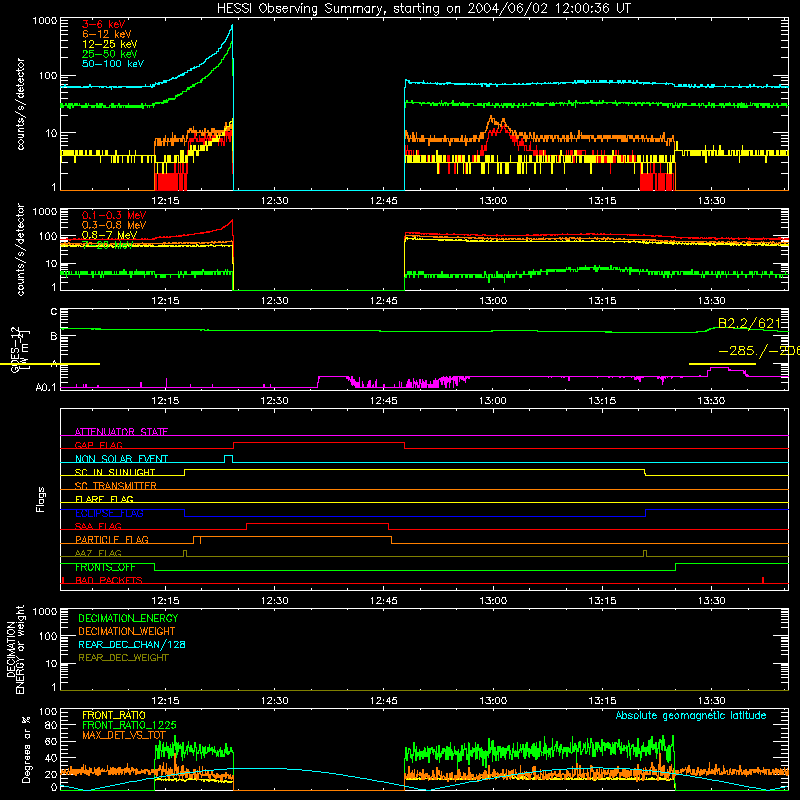This screenshot has height=800, width=800.
Task: Select the FLARE_FLAG label
Action: pos(104,499)
